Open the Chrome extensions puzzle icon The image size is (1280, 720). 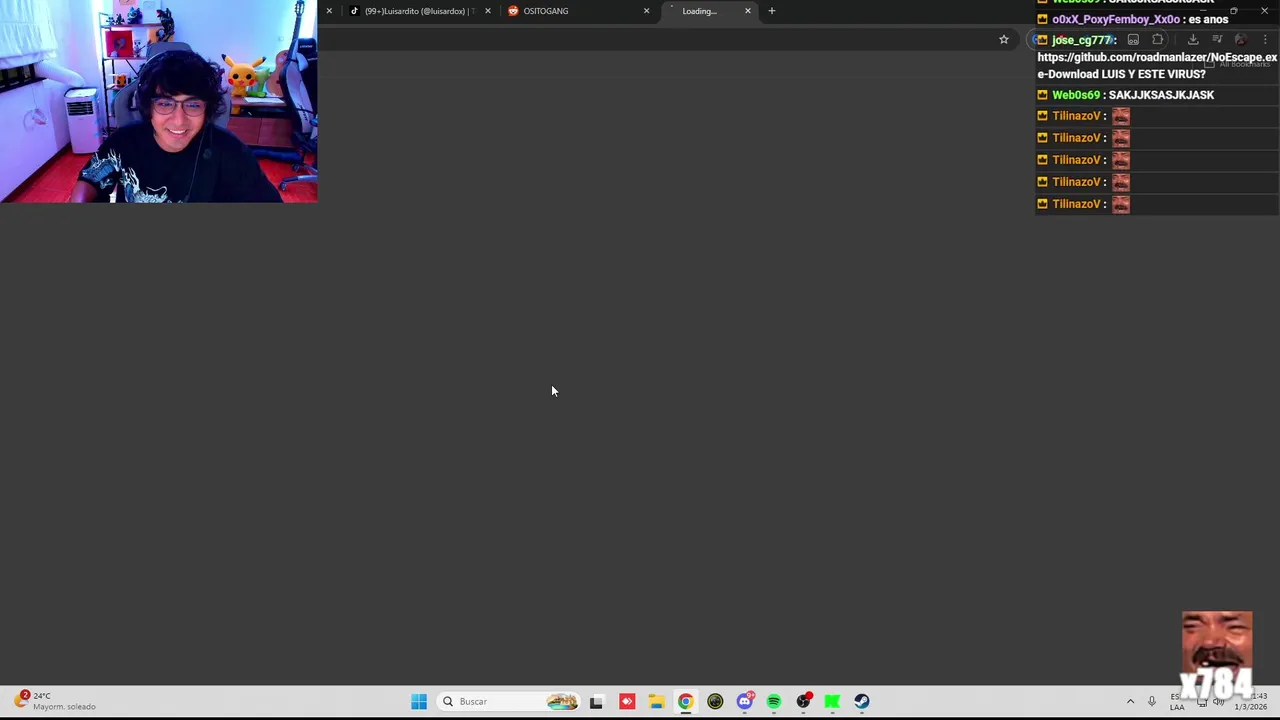coord(1158,39)
